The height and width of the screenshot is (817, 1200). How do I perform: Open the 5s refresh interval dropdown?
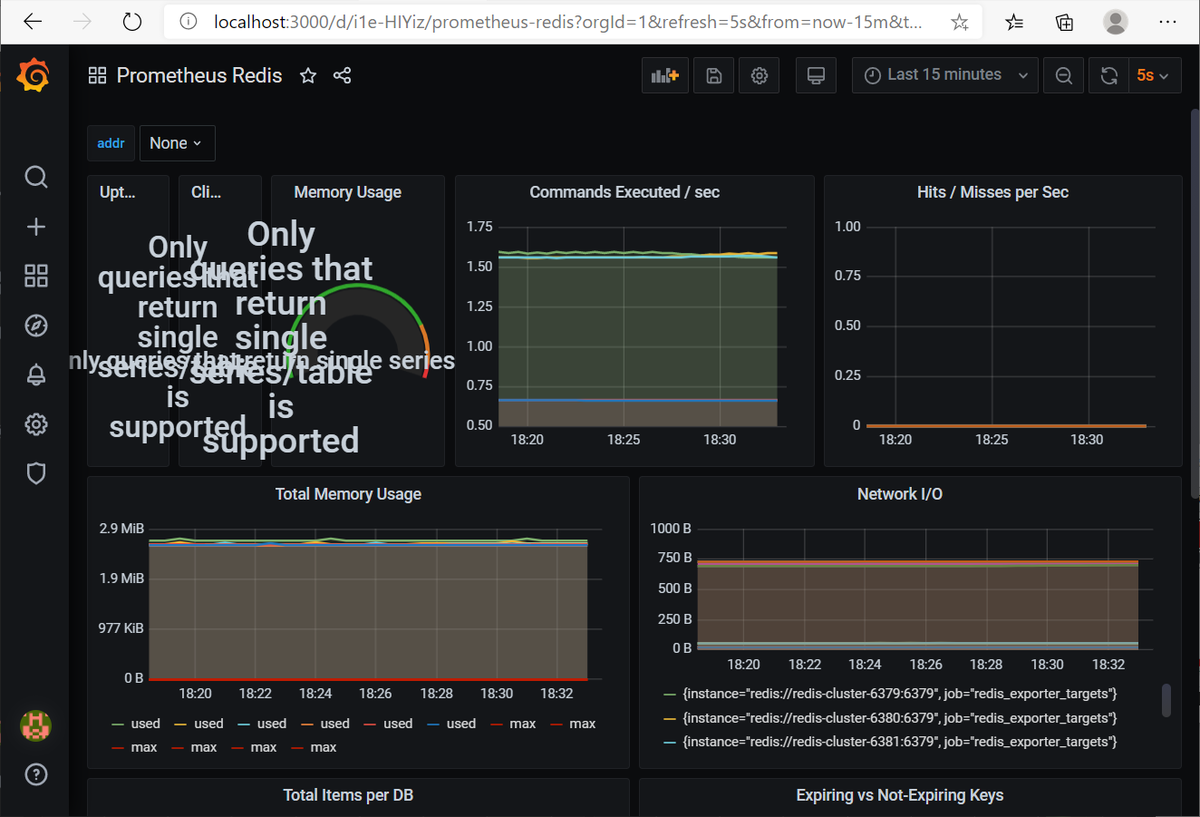pos(1153,75)
